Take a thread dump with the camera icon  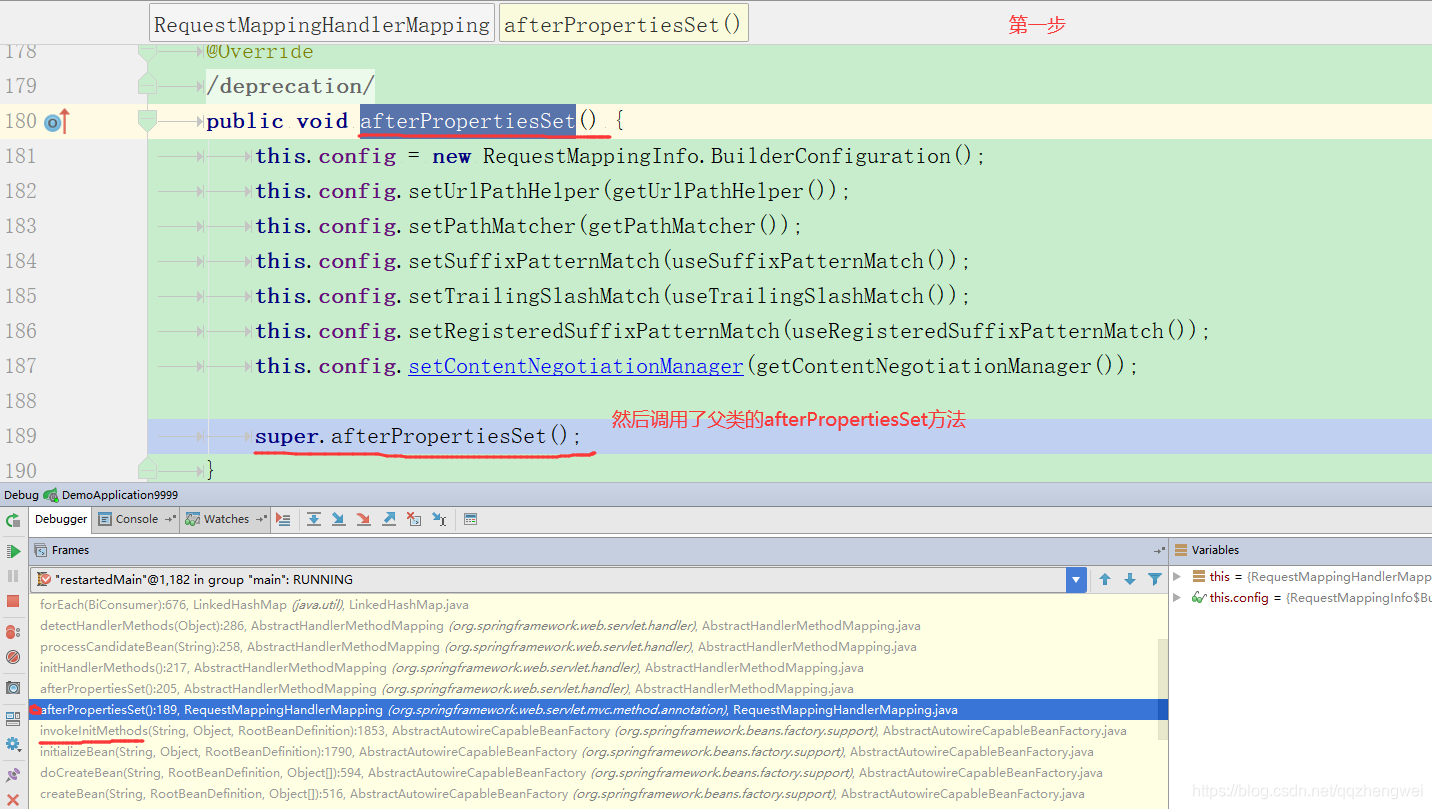click(x=13, y=687)
